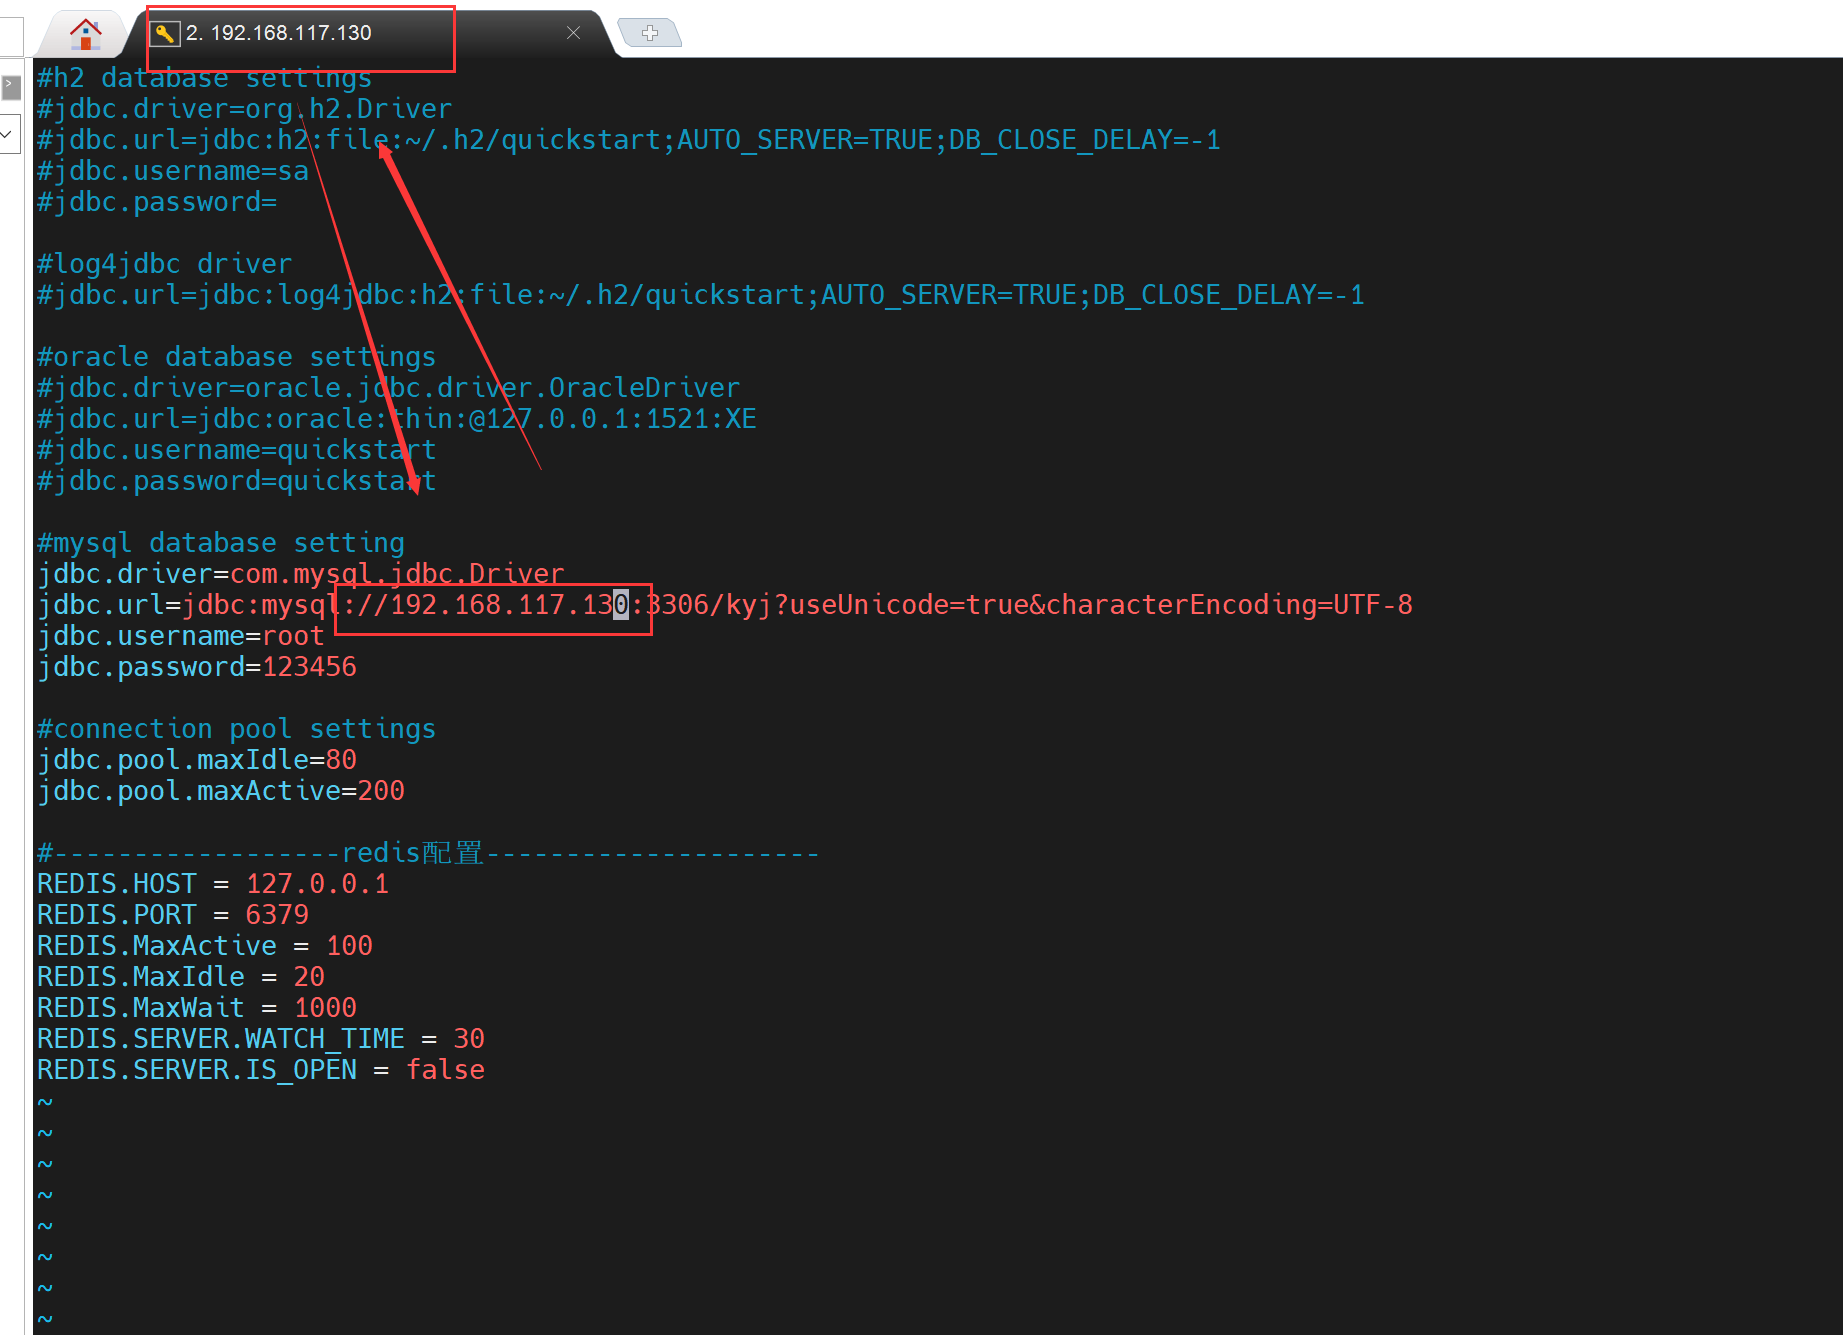Click the #log4jdbc driver comment line

[165, 264]
